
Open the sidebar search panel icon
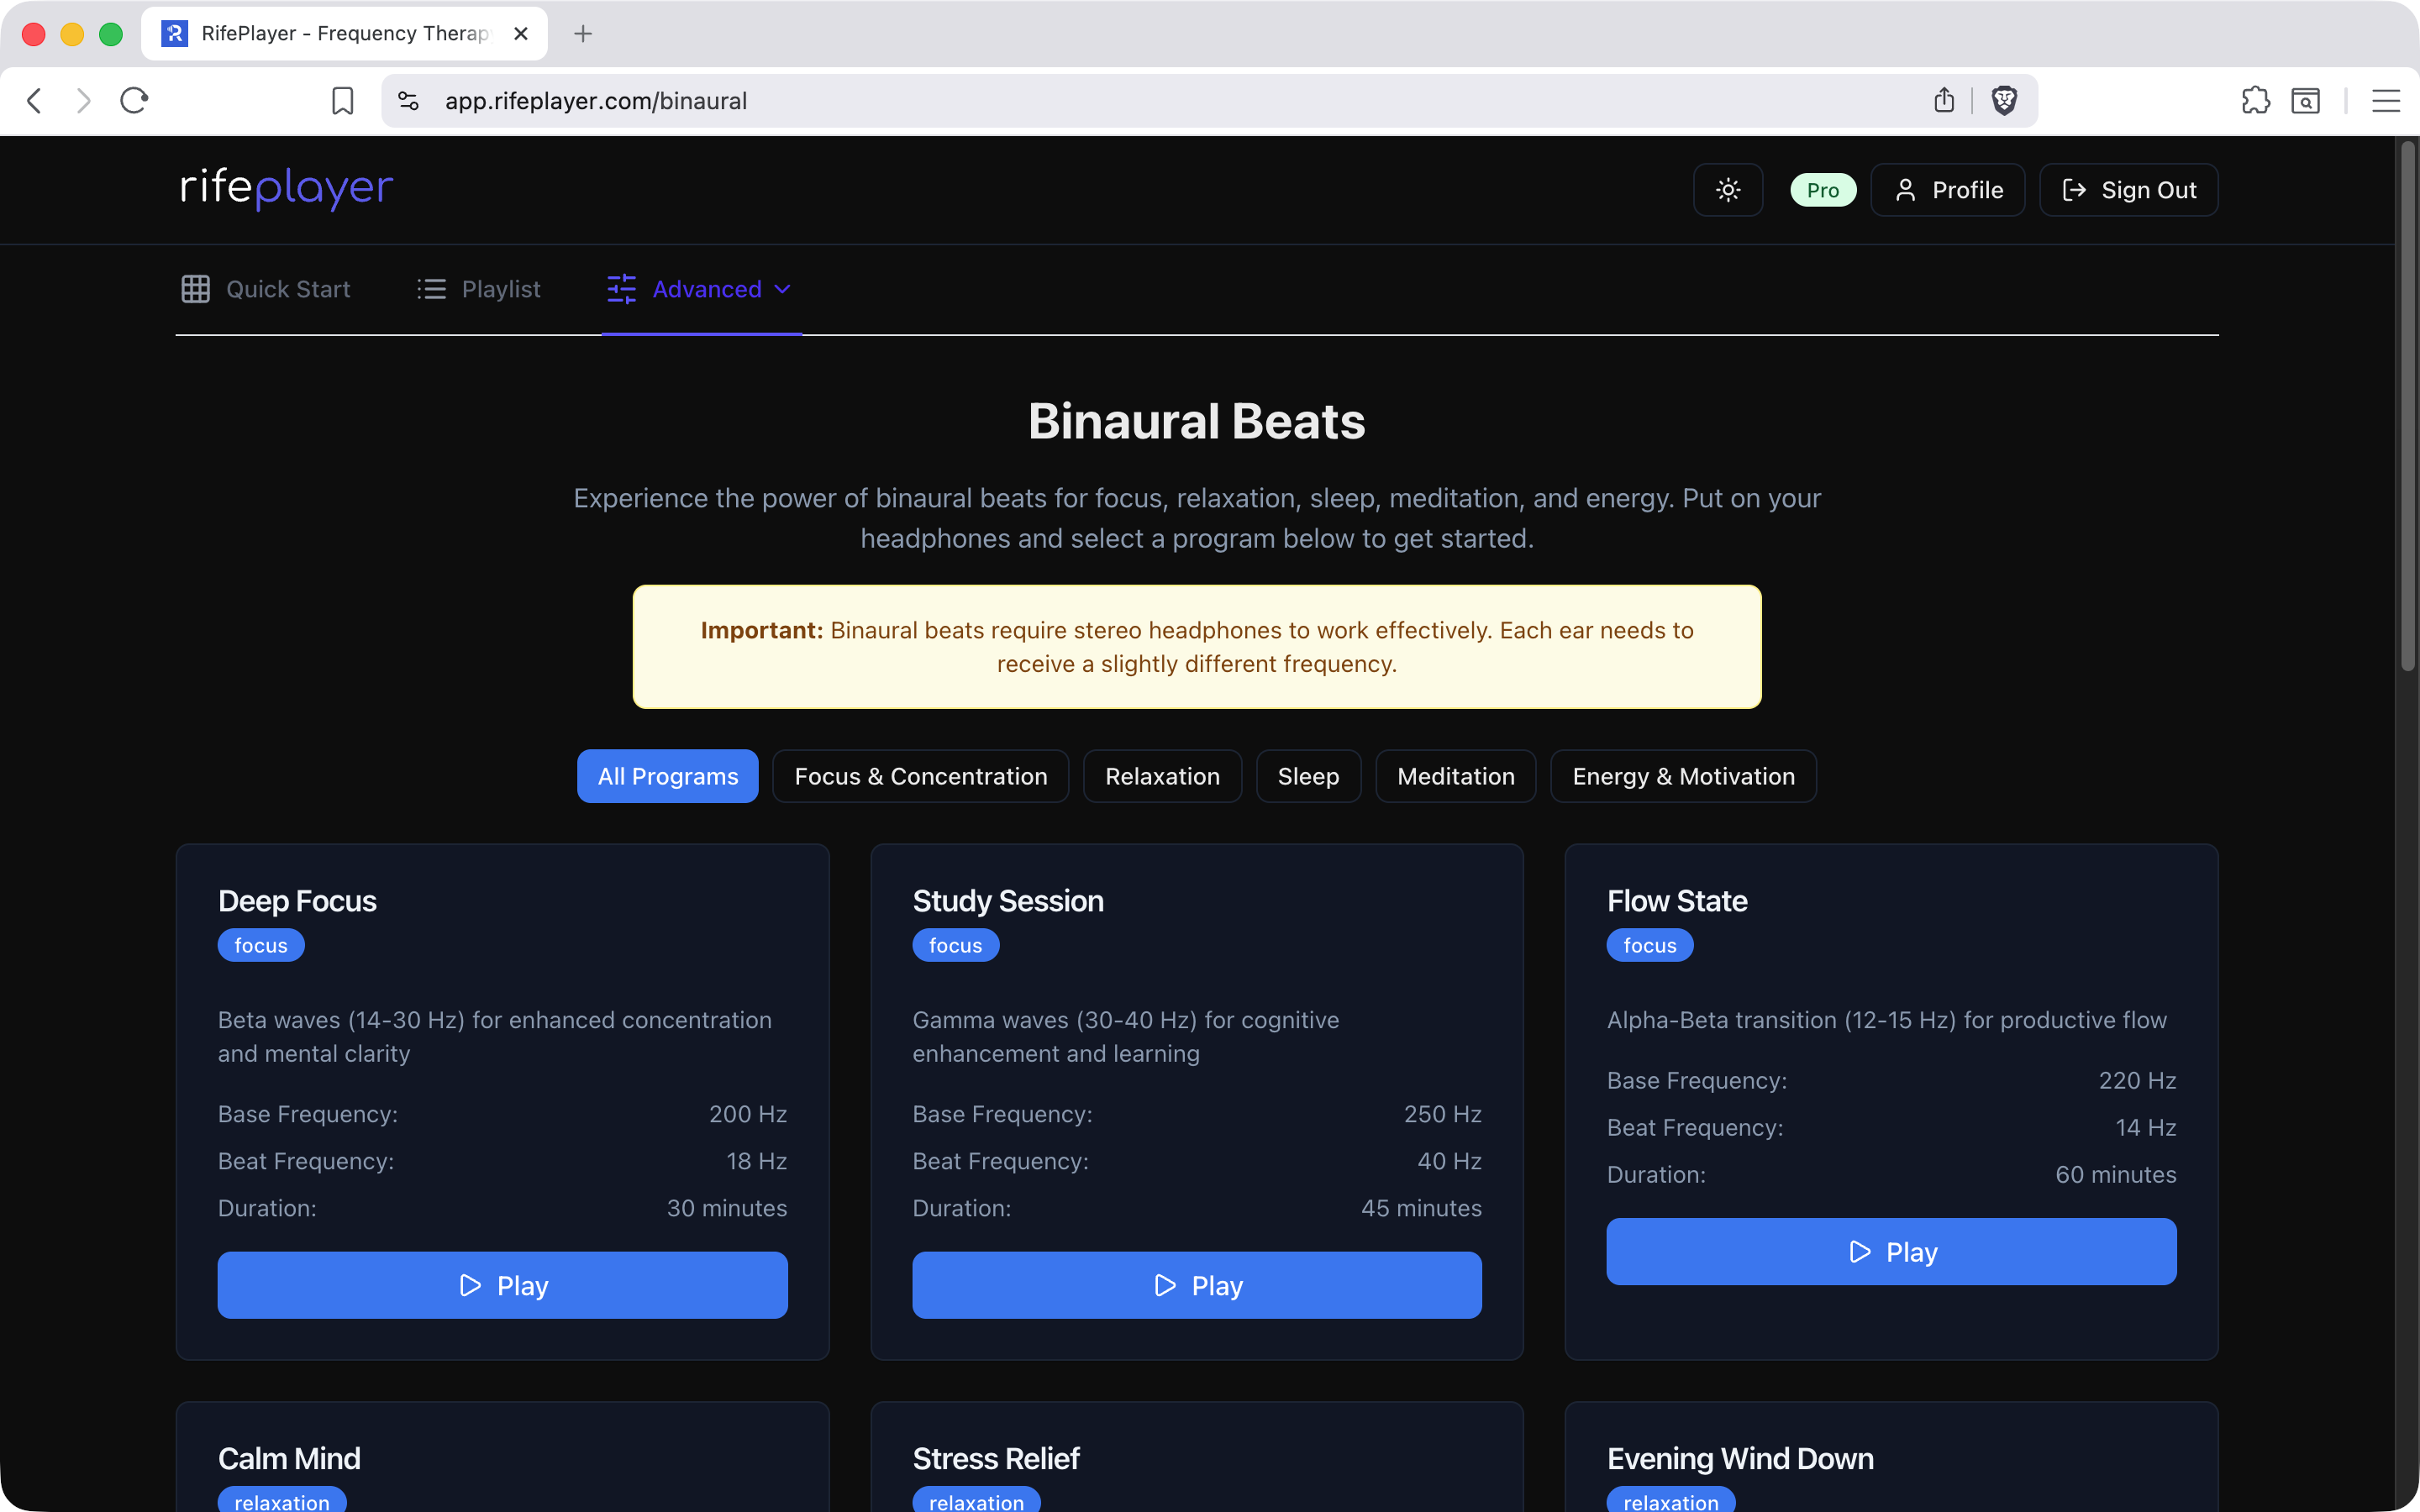click(2305, 101)
